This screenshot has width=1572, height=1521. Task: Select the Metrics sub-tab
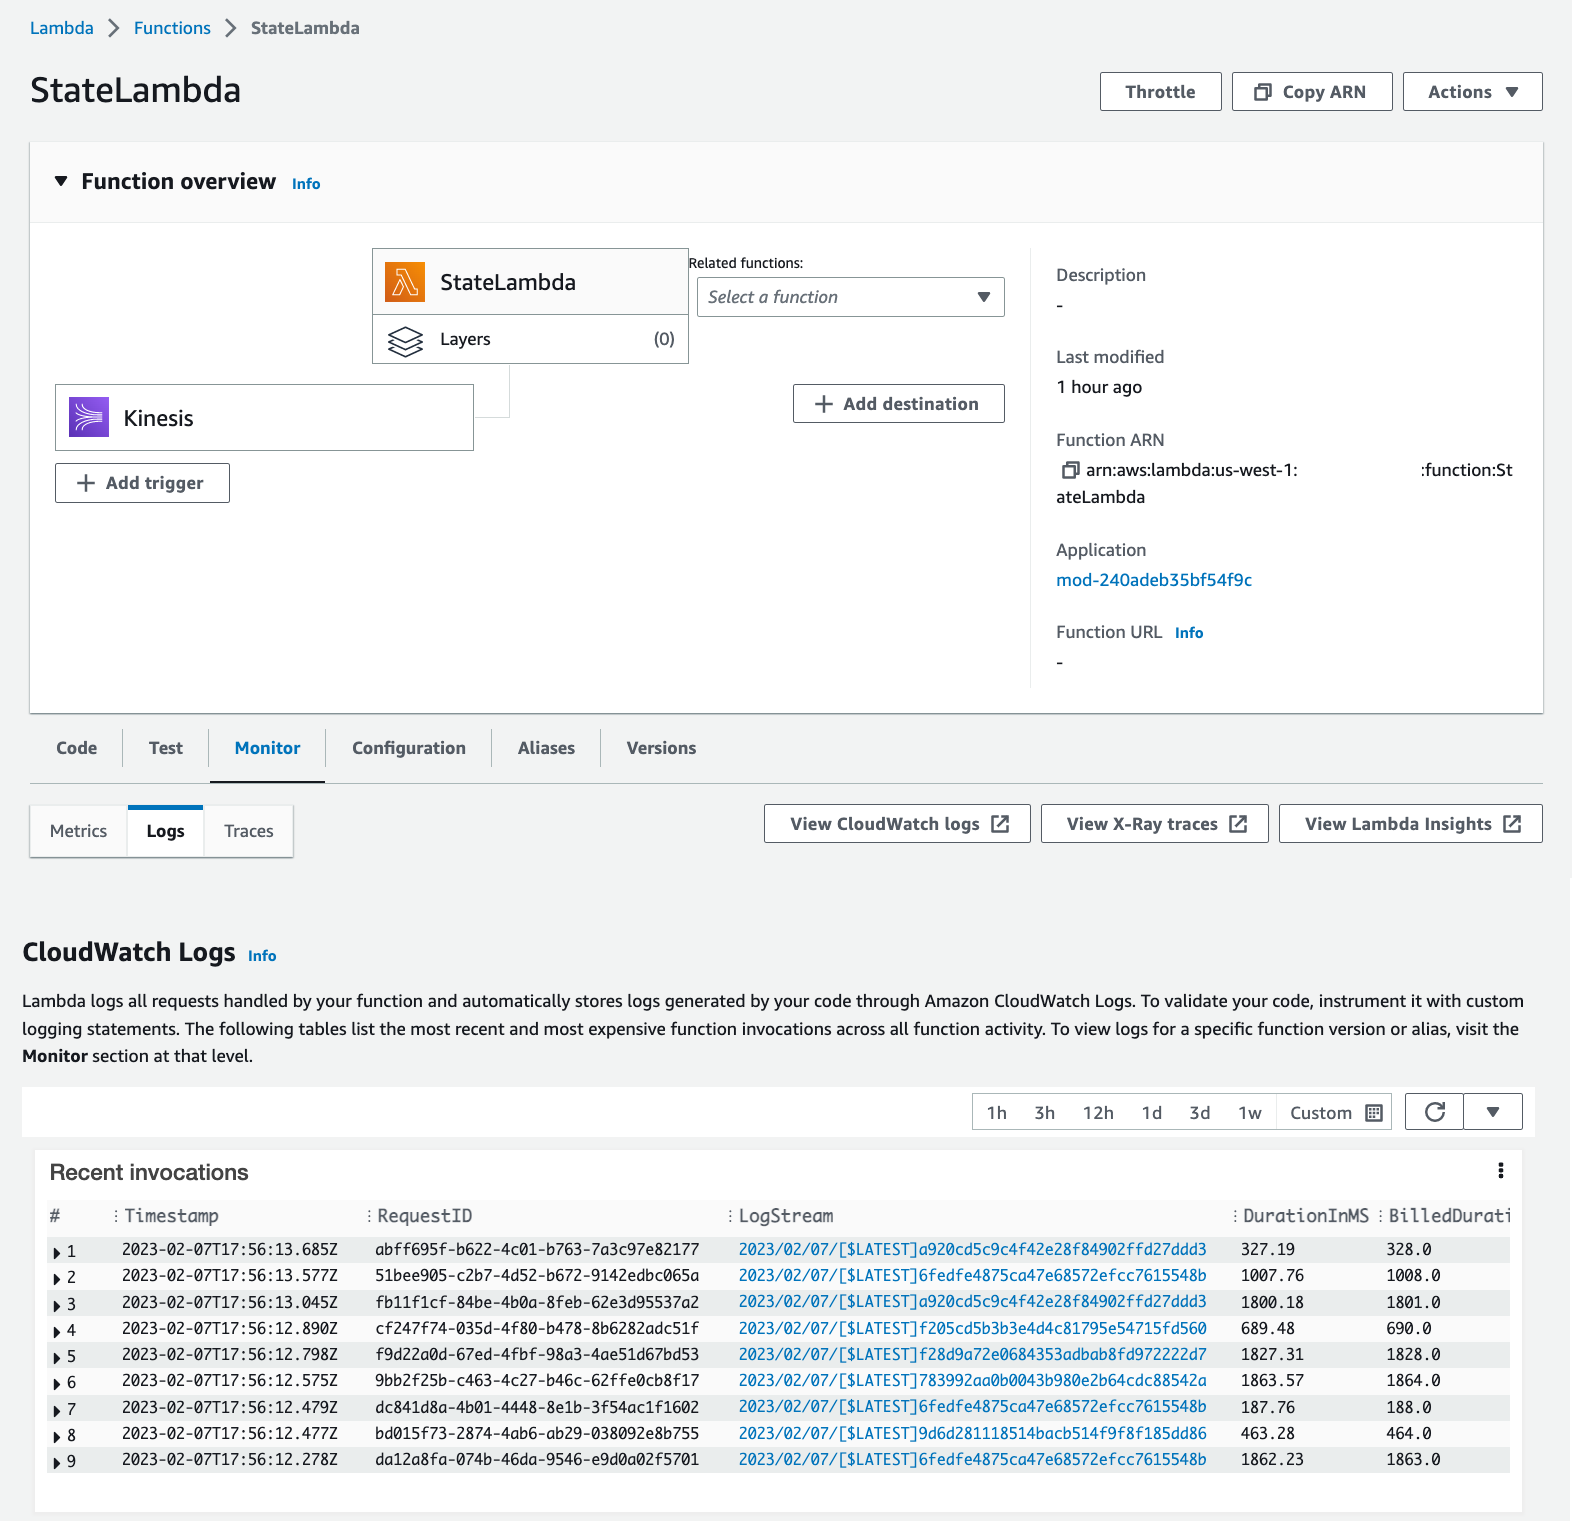coord(79,831)
